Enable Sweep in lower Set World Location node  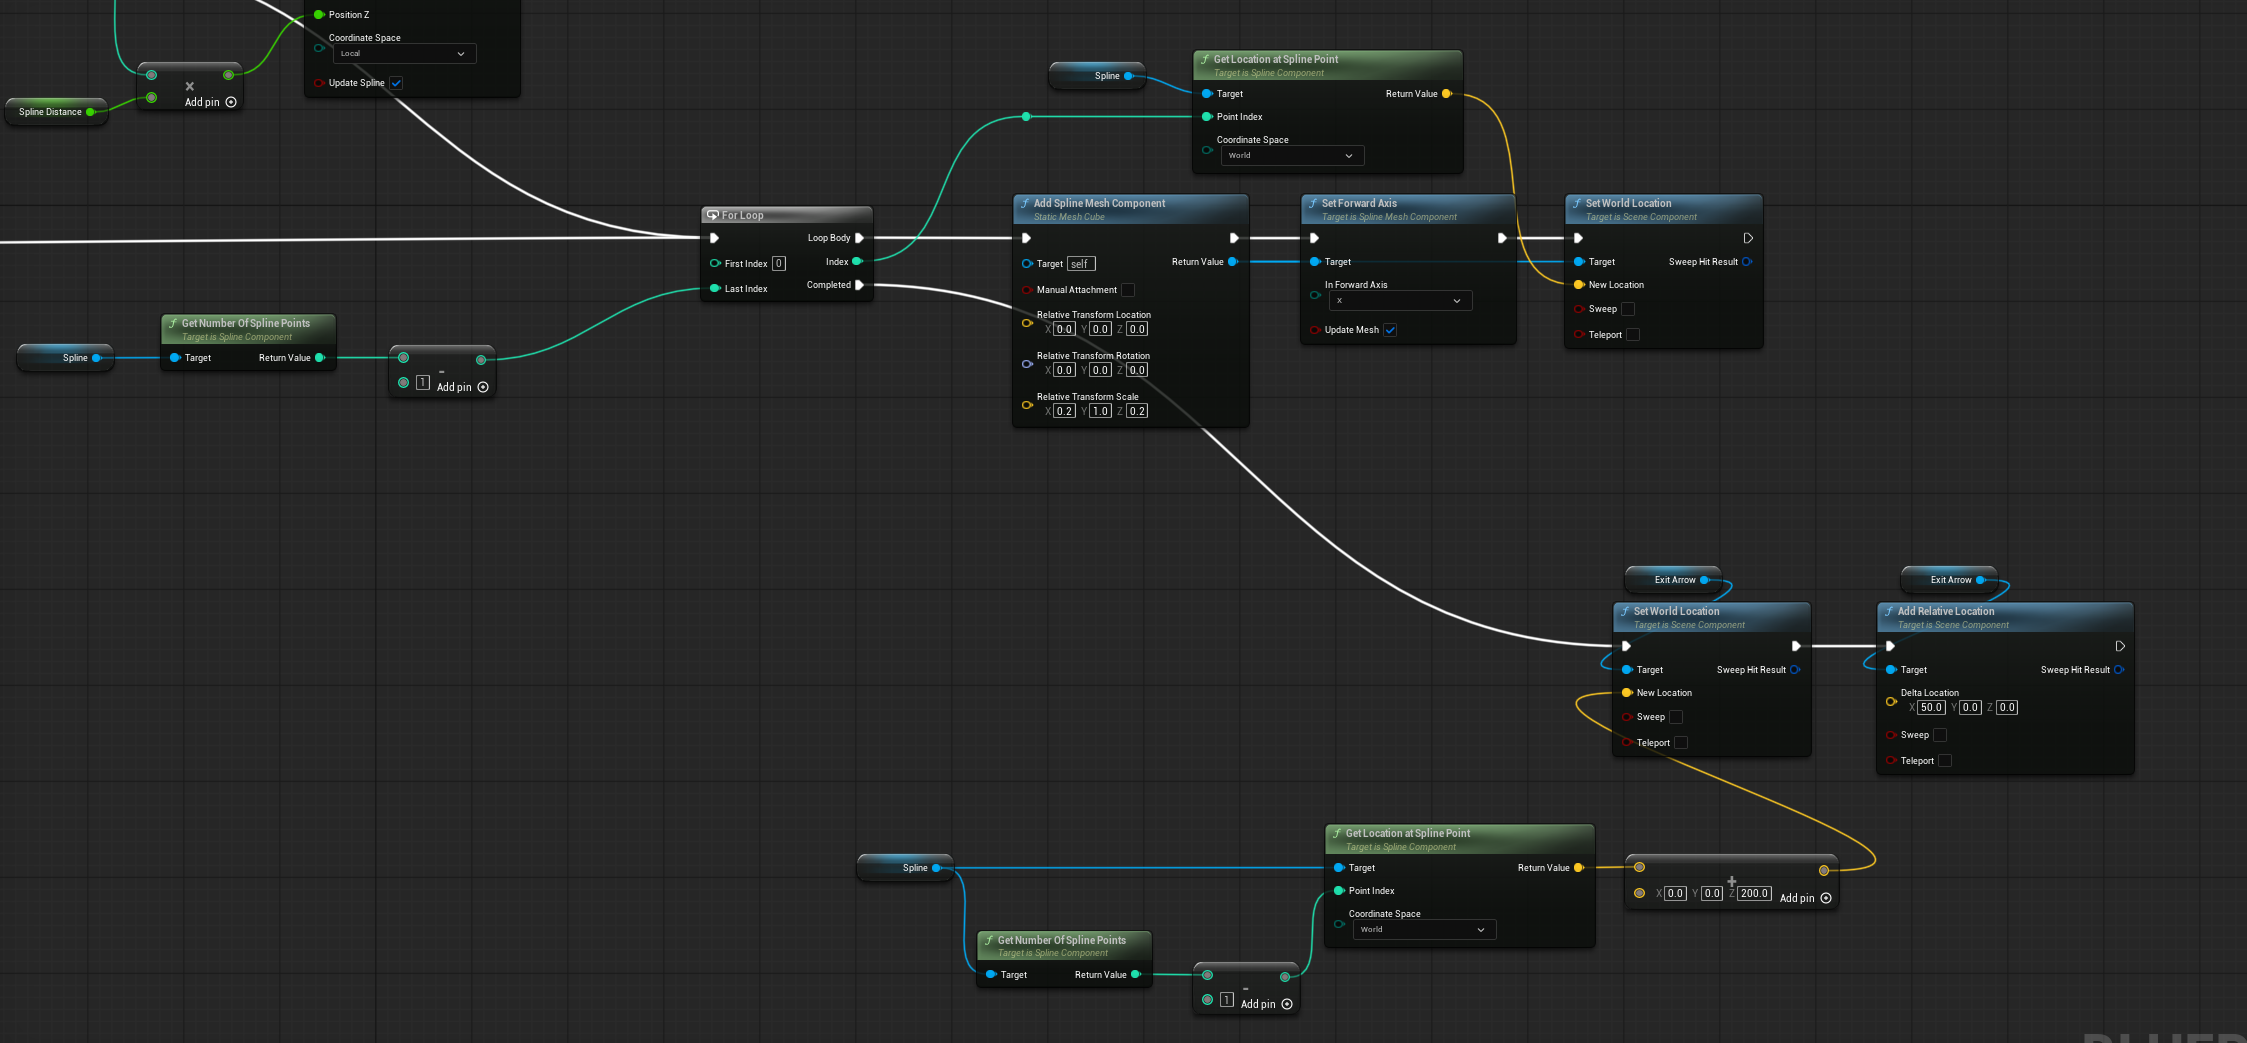[1676, 717]
